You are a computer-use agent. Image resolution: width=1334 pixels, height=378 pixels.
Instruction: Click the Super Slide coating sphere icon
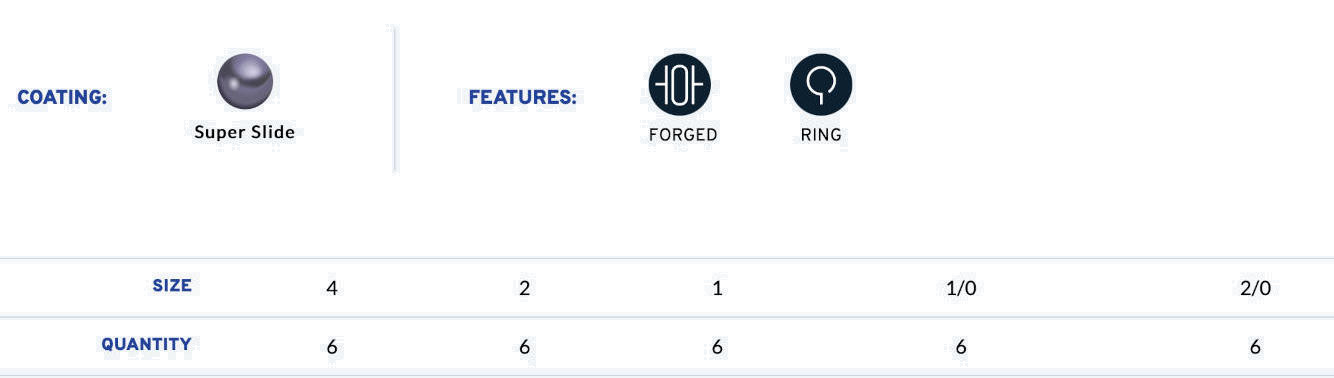245,81
